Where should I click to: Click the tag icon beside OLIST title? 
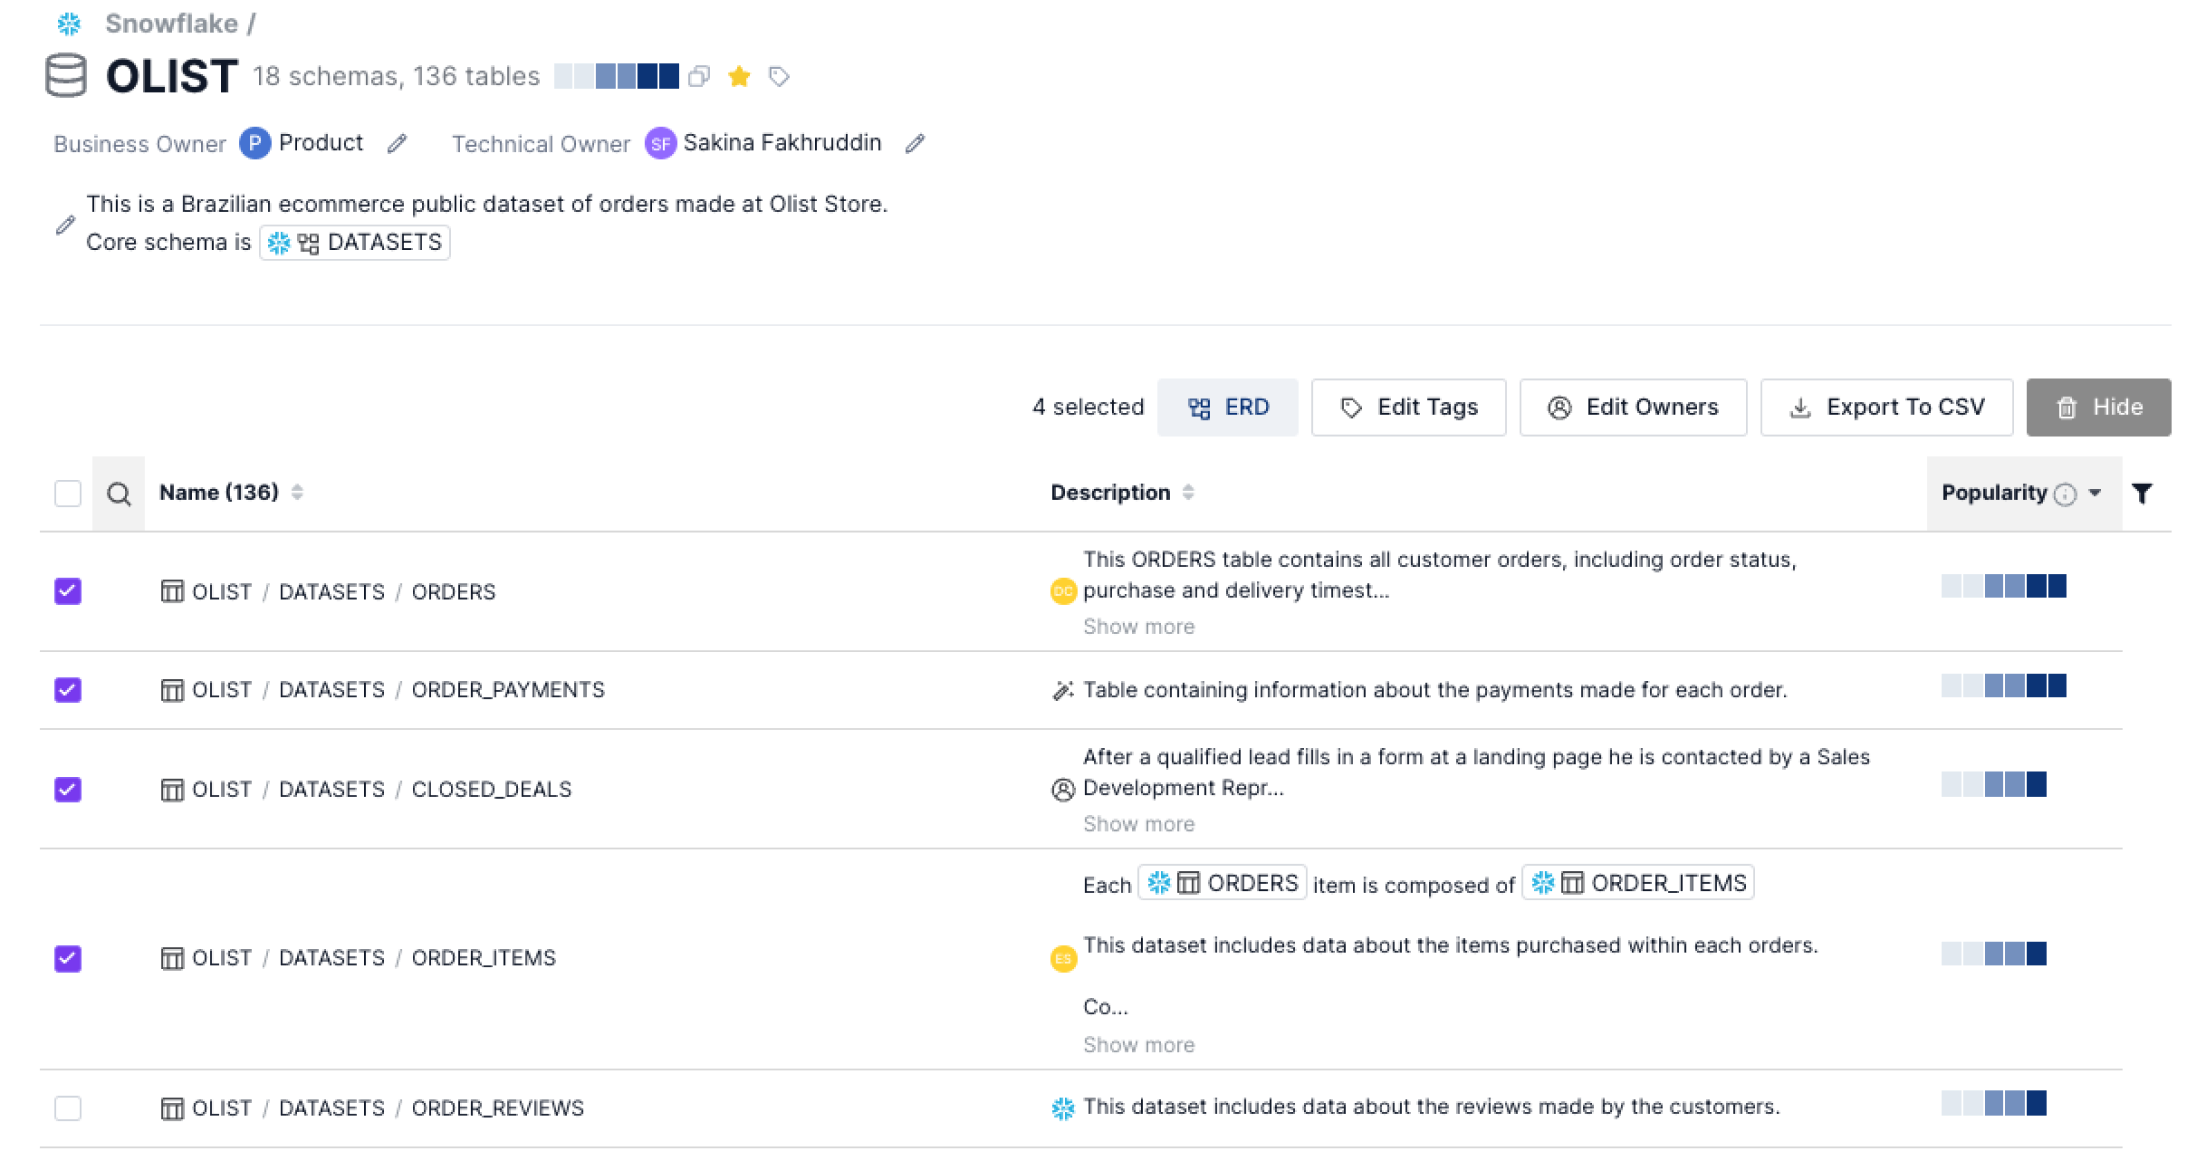point(779,76)
